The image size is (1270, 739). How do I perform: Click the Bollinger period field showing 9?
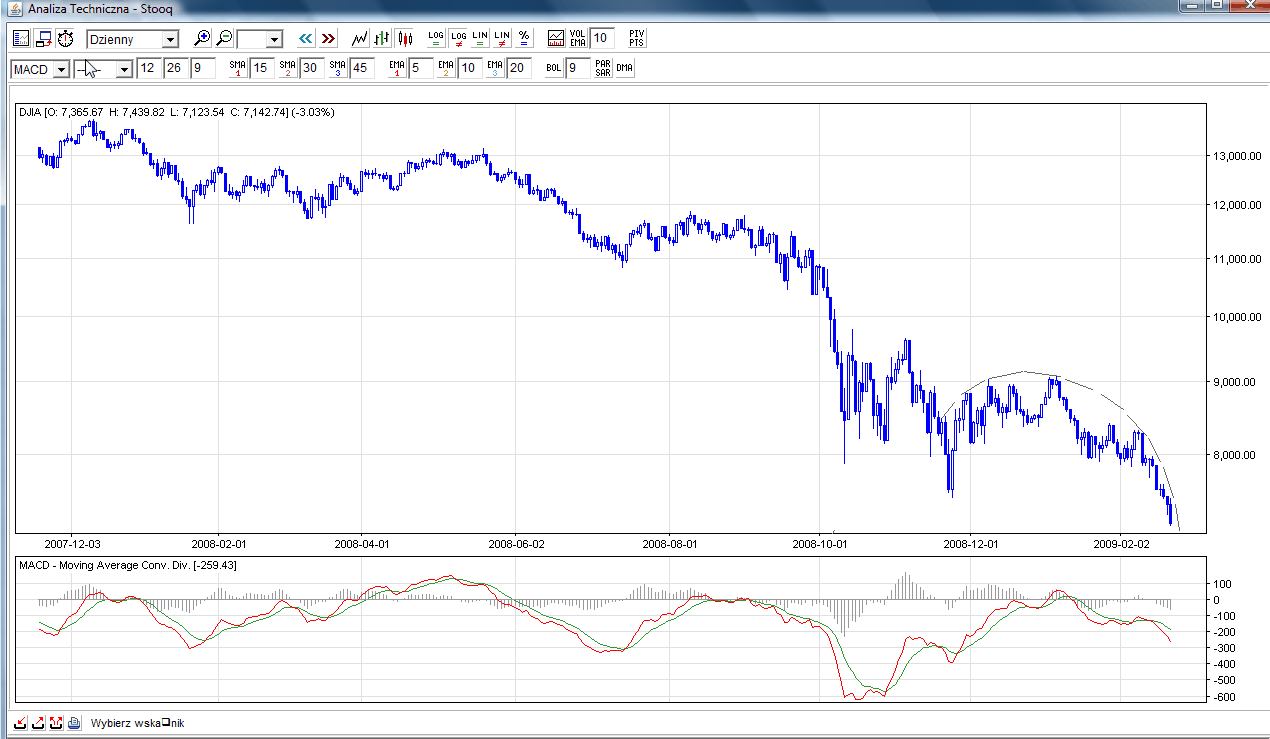(577, 68)
